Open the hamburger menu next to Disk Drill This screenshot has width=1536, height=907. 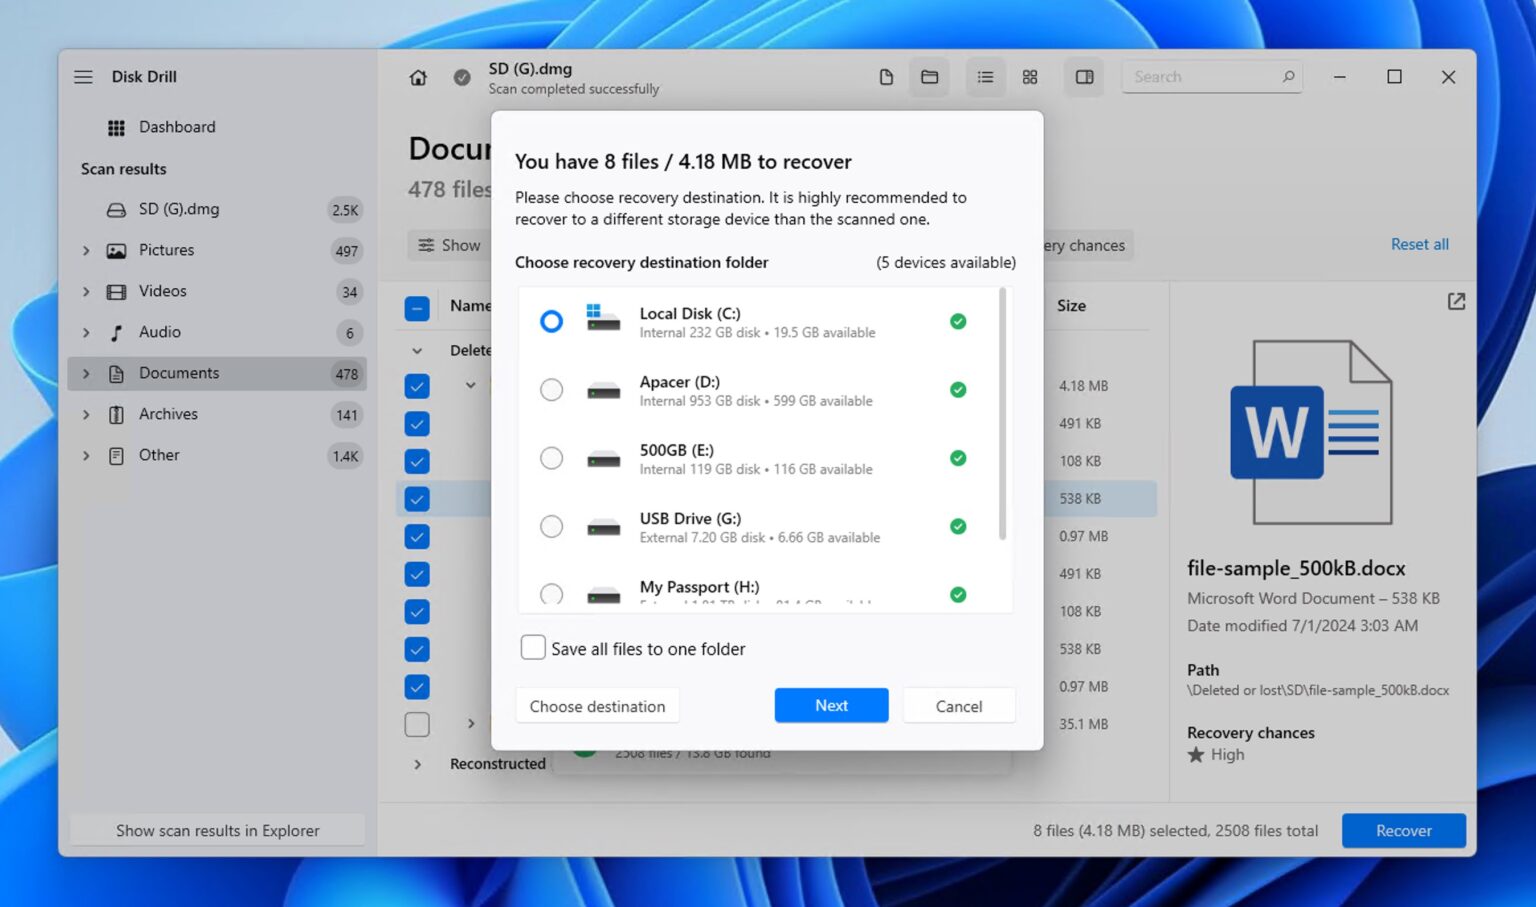point(83,76)
